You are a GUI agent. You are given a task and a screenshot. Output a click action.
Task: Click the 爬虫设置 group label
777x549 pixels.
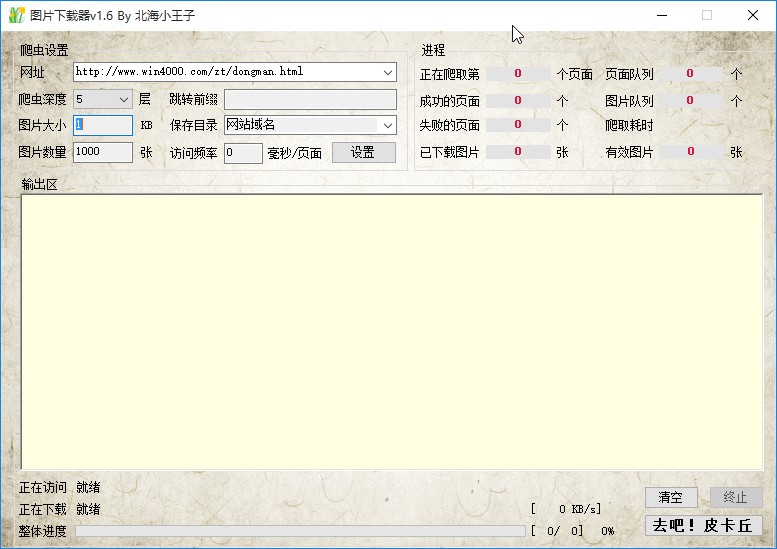coord(44,50)
